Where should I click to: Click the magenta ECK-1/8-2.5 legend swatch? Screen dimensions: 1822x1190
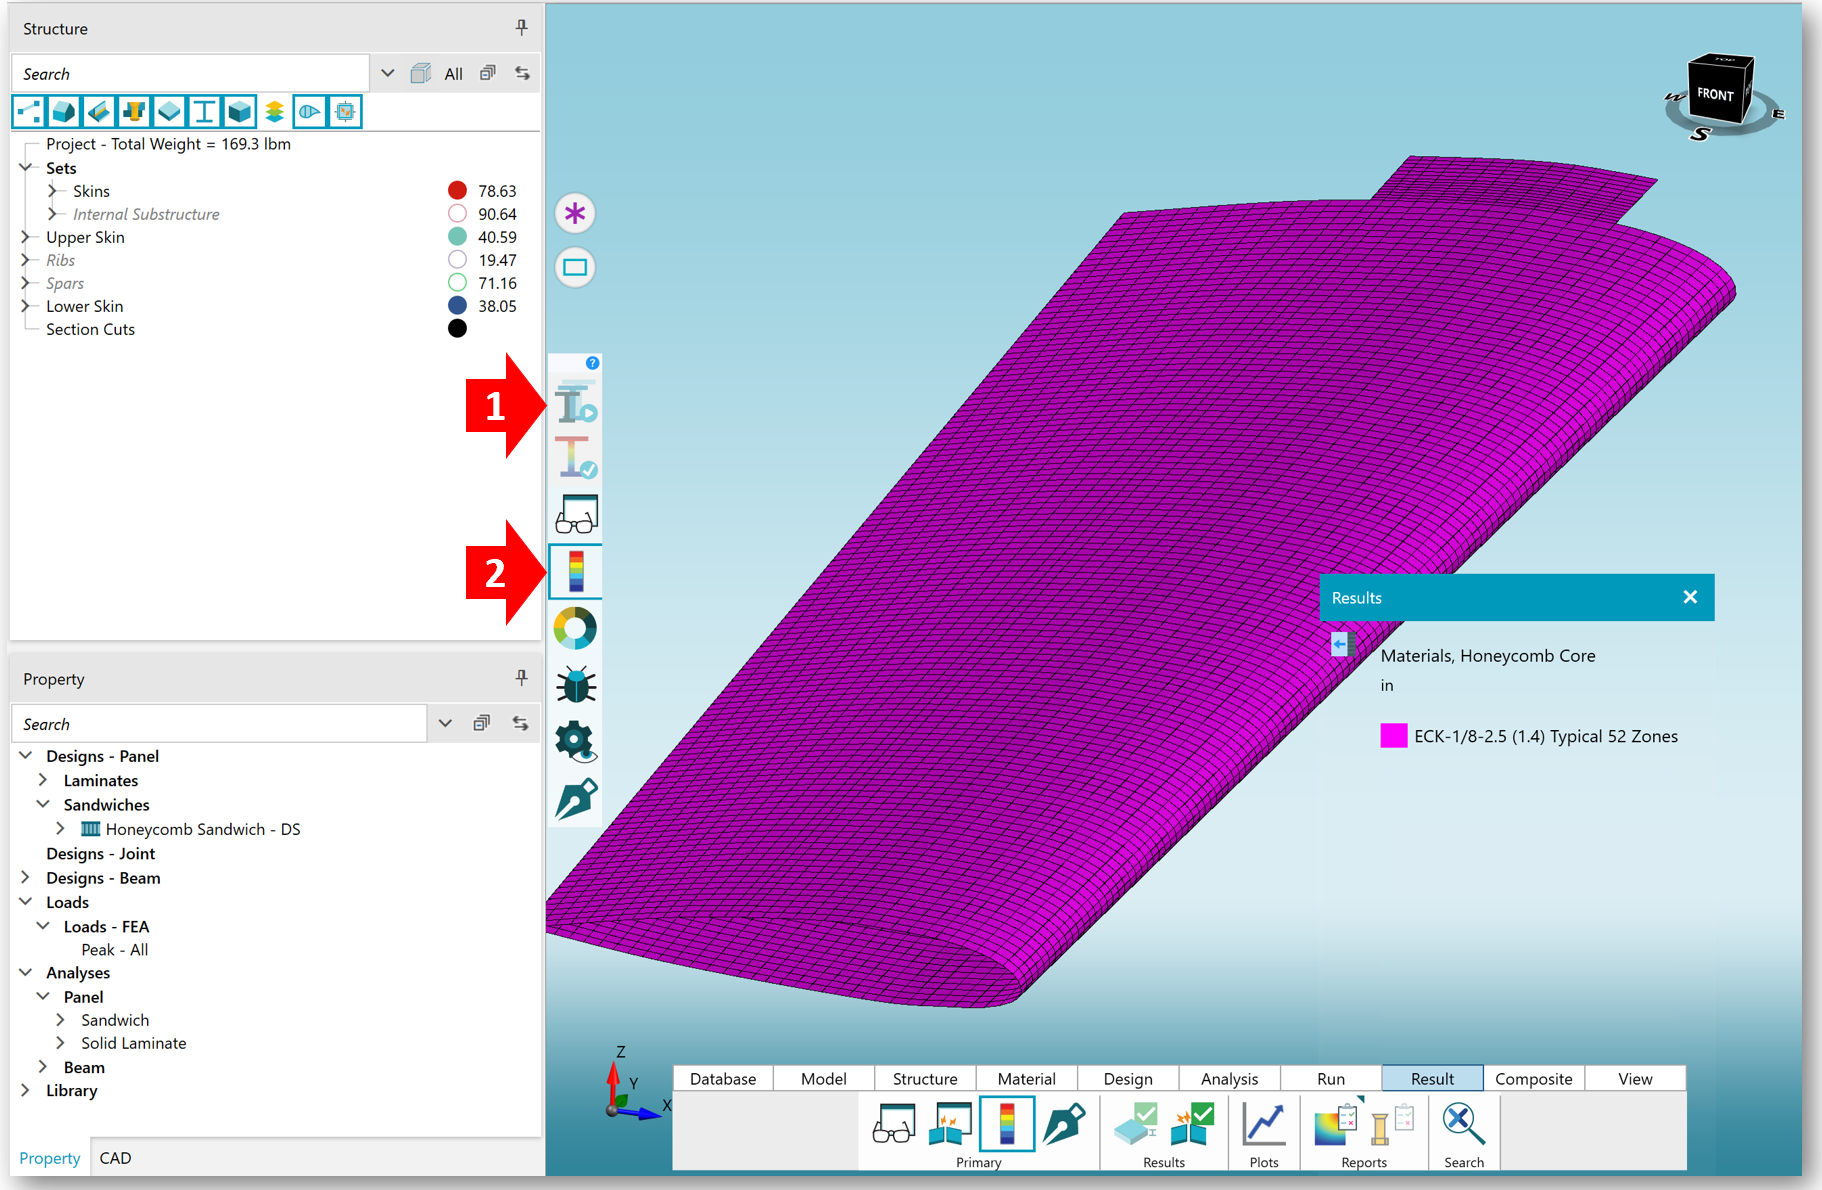tap(1394, 736)
